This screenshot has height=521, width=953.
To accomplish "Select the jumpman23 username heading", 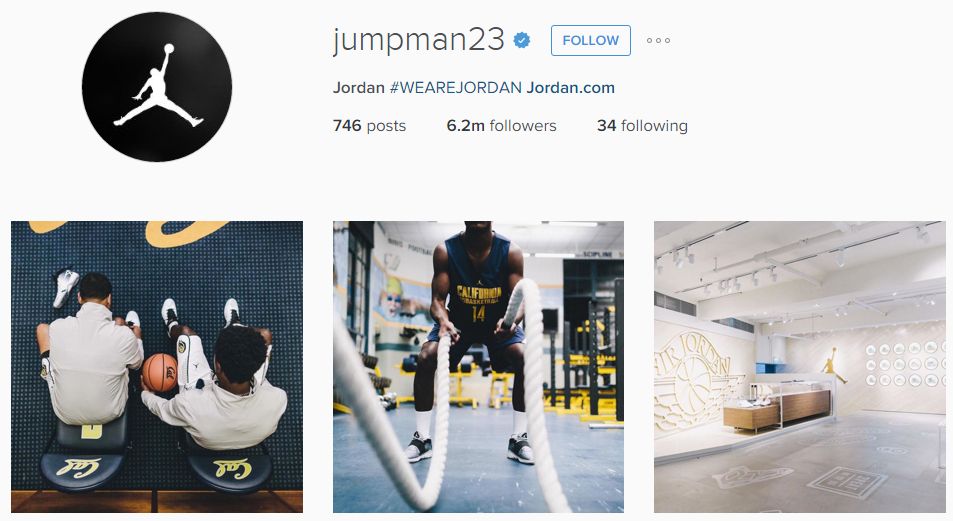I will pyautogui.click(x=419, y=40).
